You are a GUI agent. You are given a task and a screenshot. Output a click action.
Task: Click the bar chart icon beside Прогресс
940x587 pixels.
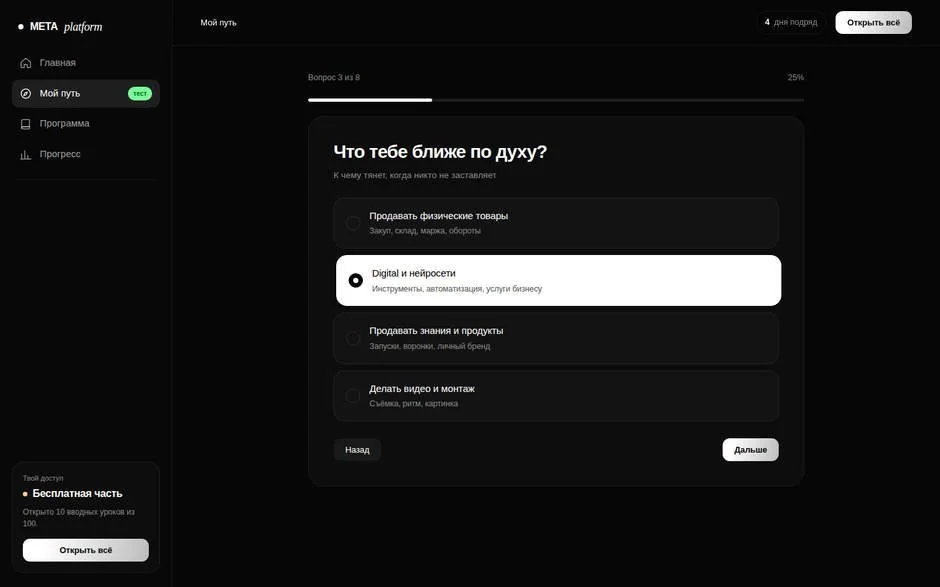pyautogui.click(x=26, y=155)
